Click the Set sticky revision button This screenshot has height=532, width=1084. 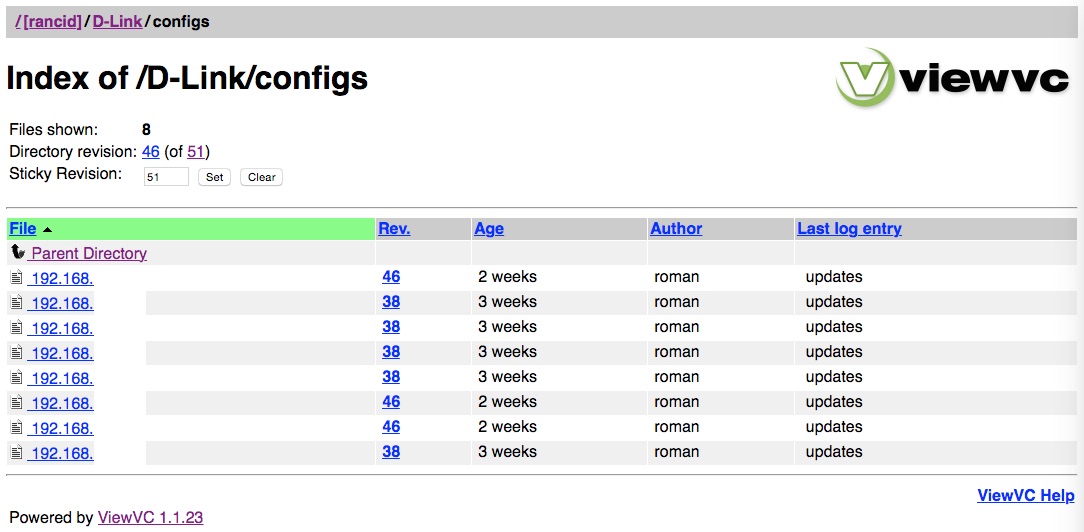pyautogui.click(x=214, y=177)
